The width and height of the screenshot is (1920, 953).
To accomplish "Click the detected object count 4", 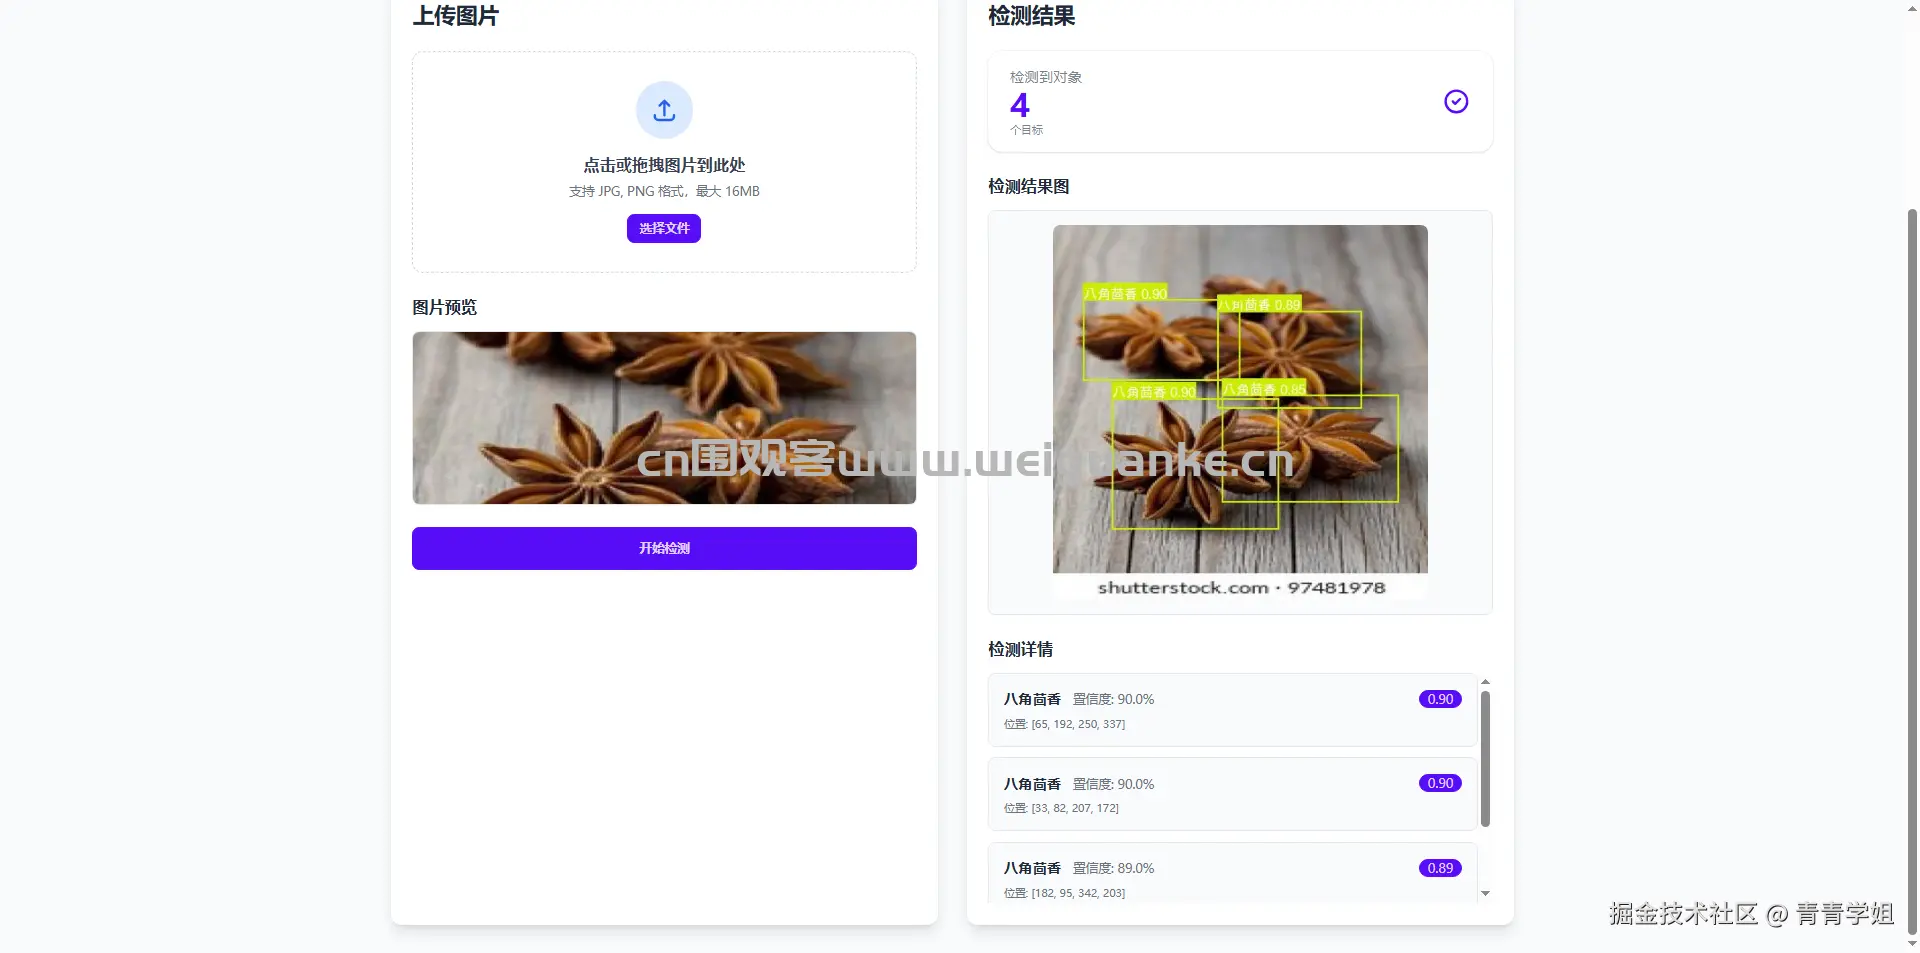I will click(x=1019, y=105).
